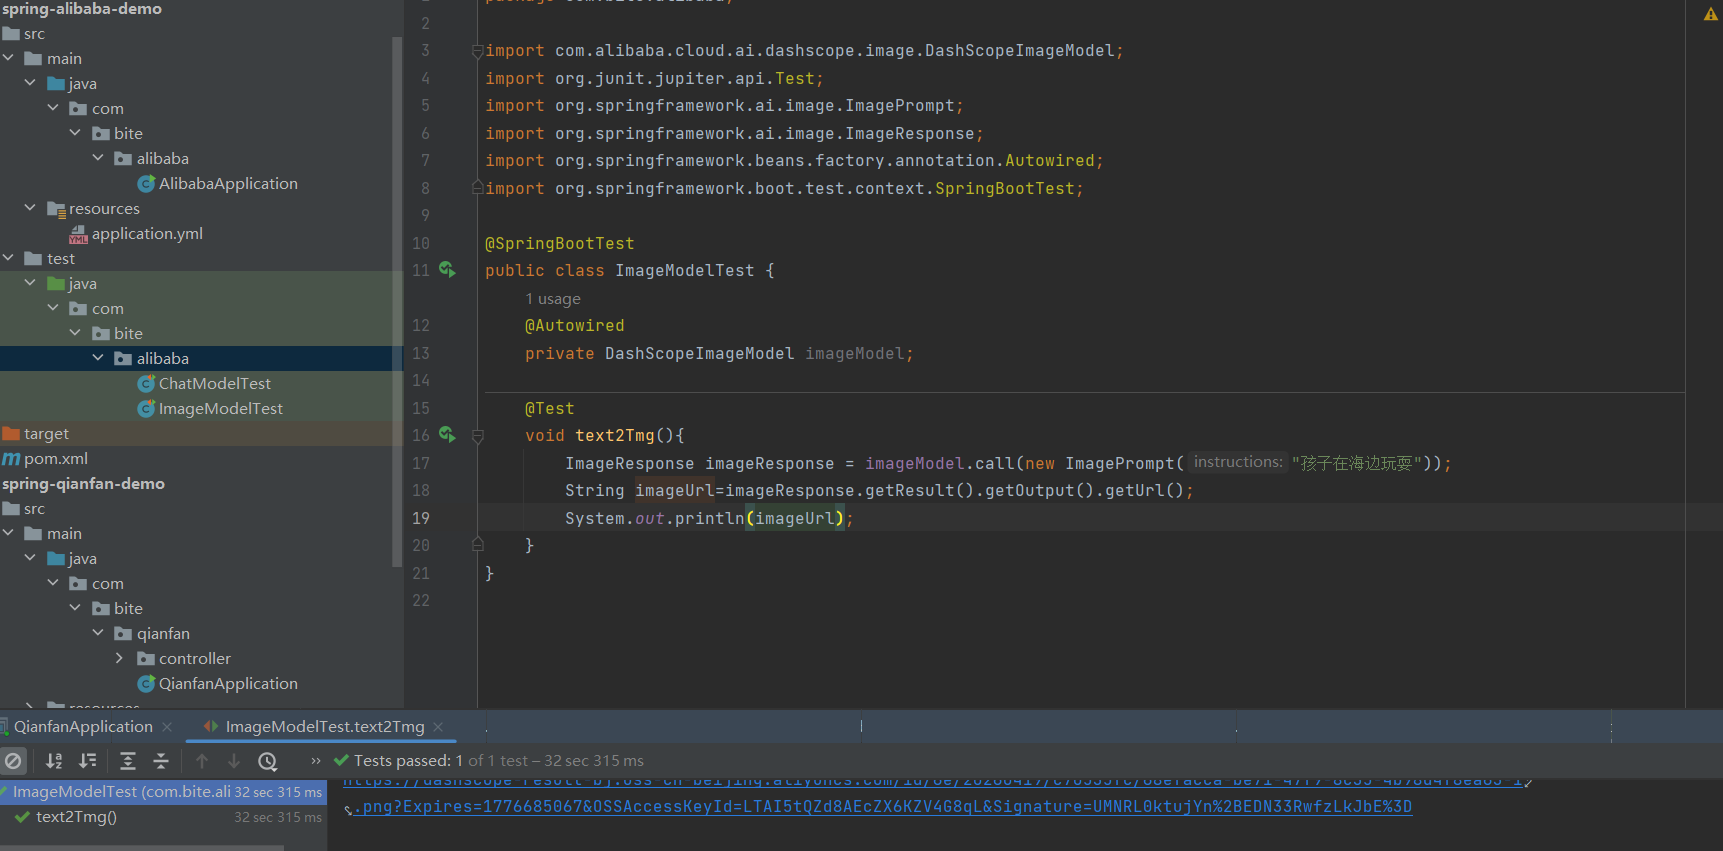Select the target folder
Screen dimensions: 1723x851
point(46,434)
